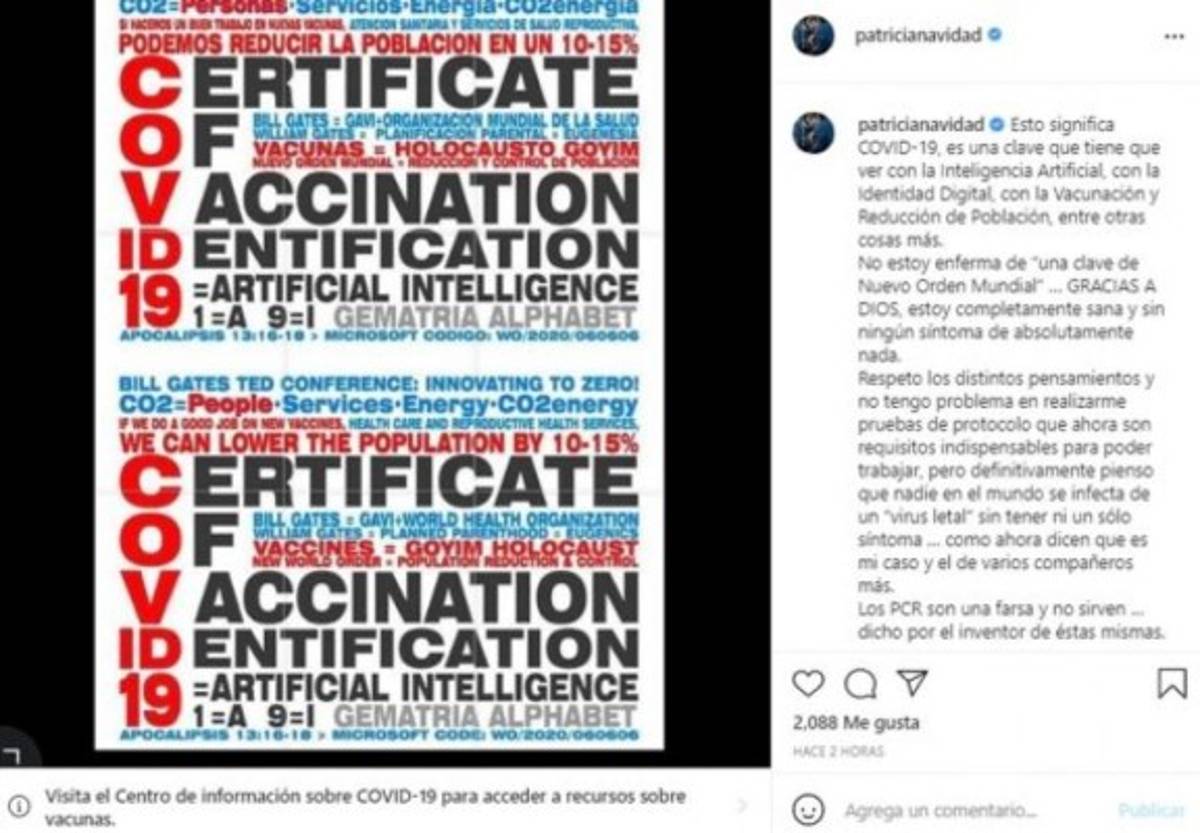Open the emoji picker in the comment box

pyautogui.click(x=808, y=809)
